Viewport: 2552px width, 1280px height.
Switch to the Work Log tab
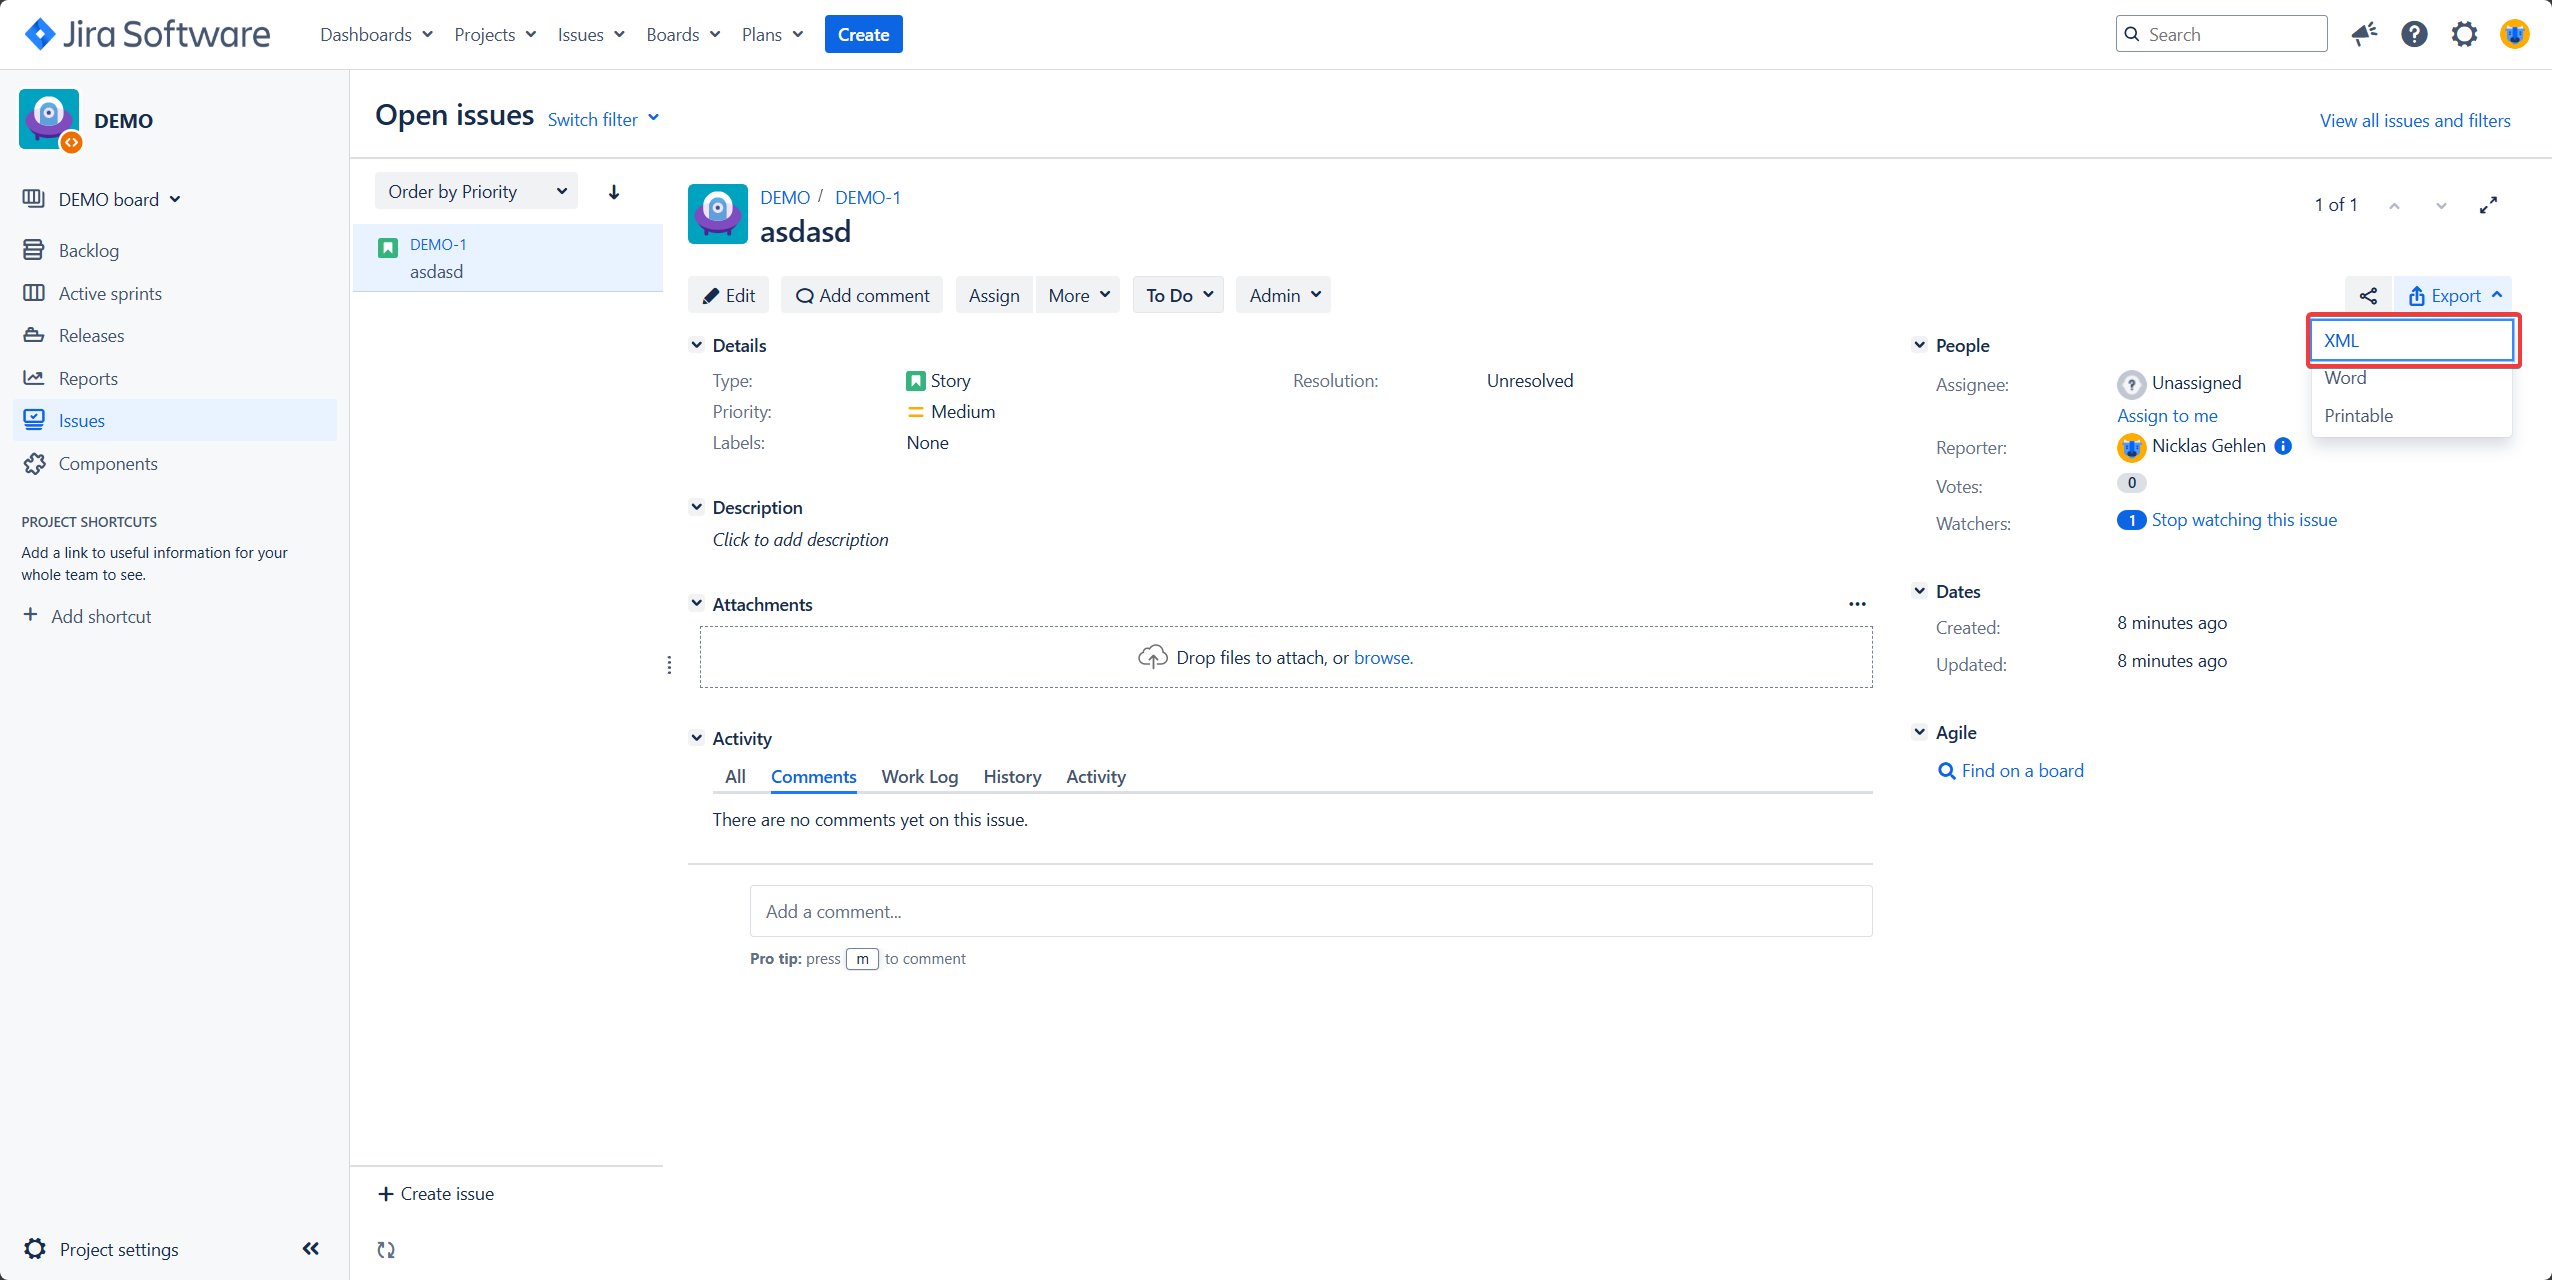[x=919, y=777]
